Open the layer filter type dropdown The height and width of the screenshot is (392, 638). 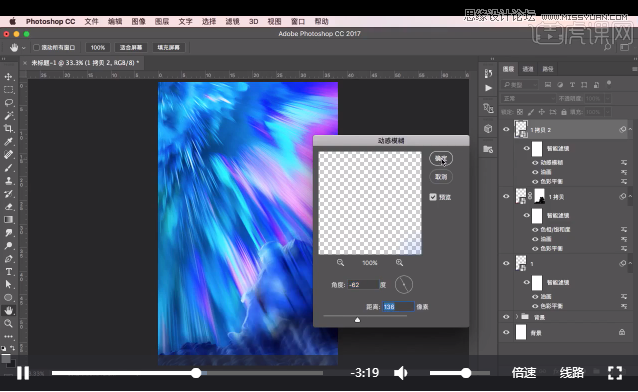coord(520,85)
